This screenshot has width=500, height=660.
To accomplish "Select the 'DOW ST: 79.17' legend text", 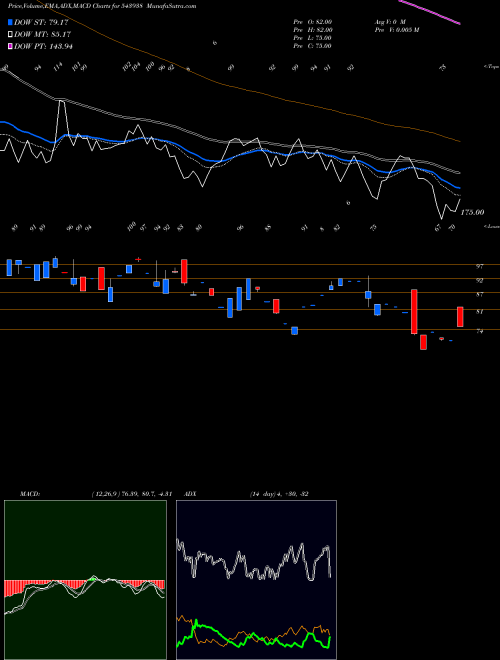I will (x=41, y=22).
